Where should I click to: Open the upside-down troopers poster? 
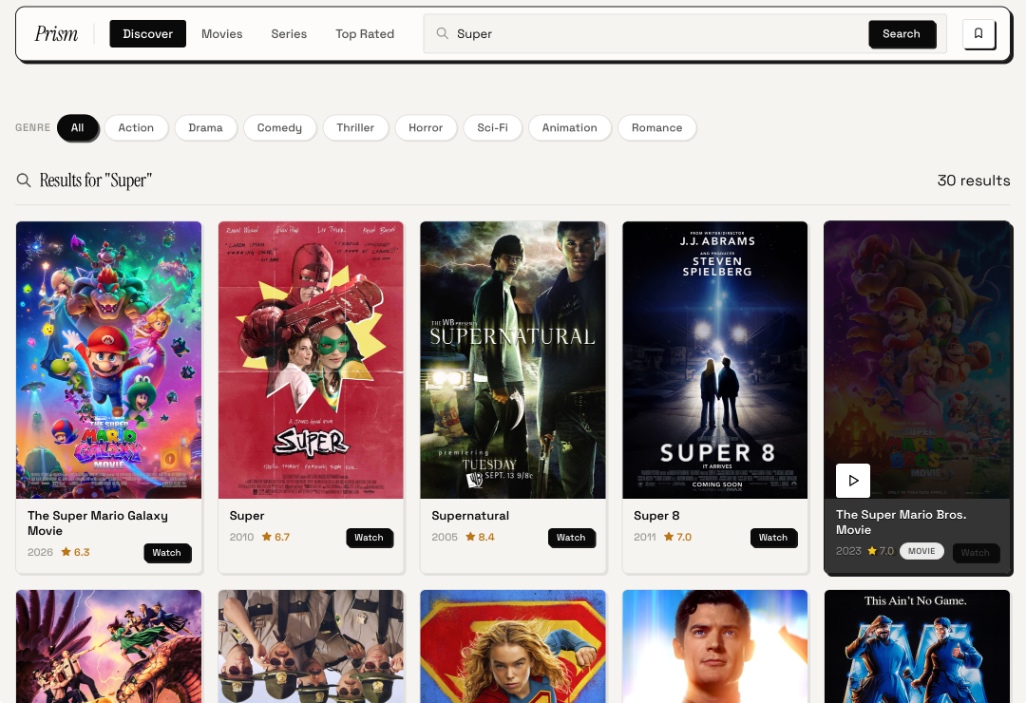click(x=311, y=647)
